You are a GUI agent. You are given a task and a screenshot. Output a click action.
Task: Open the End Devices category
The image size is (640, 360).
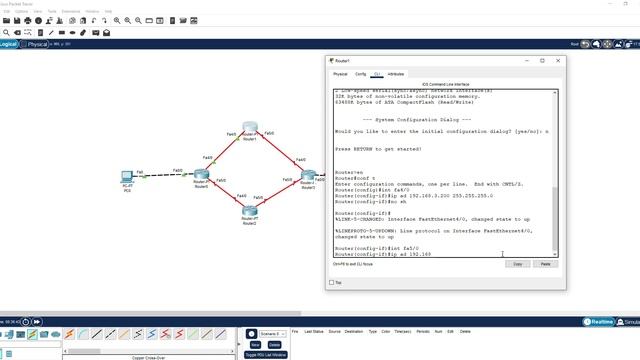coord(9,335)
